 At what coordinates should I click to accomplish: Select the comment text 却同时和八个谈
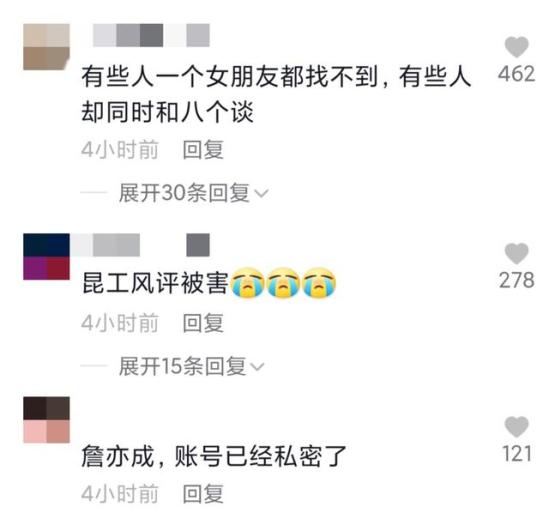[167, 112]
